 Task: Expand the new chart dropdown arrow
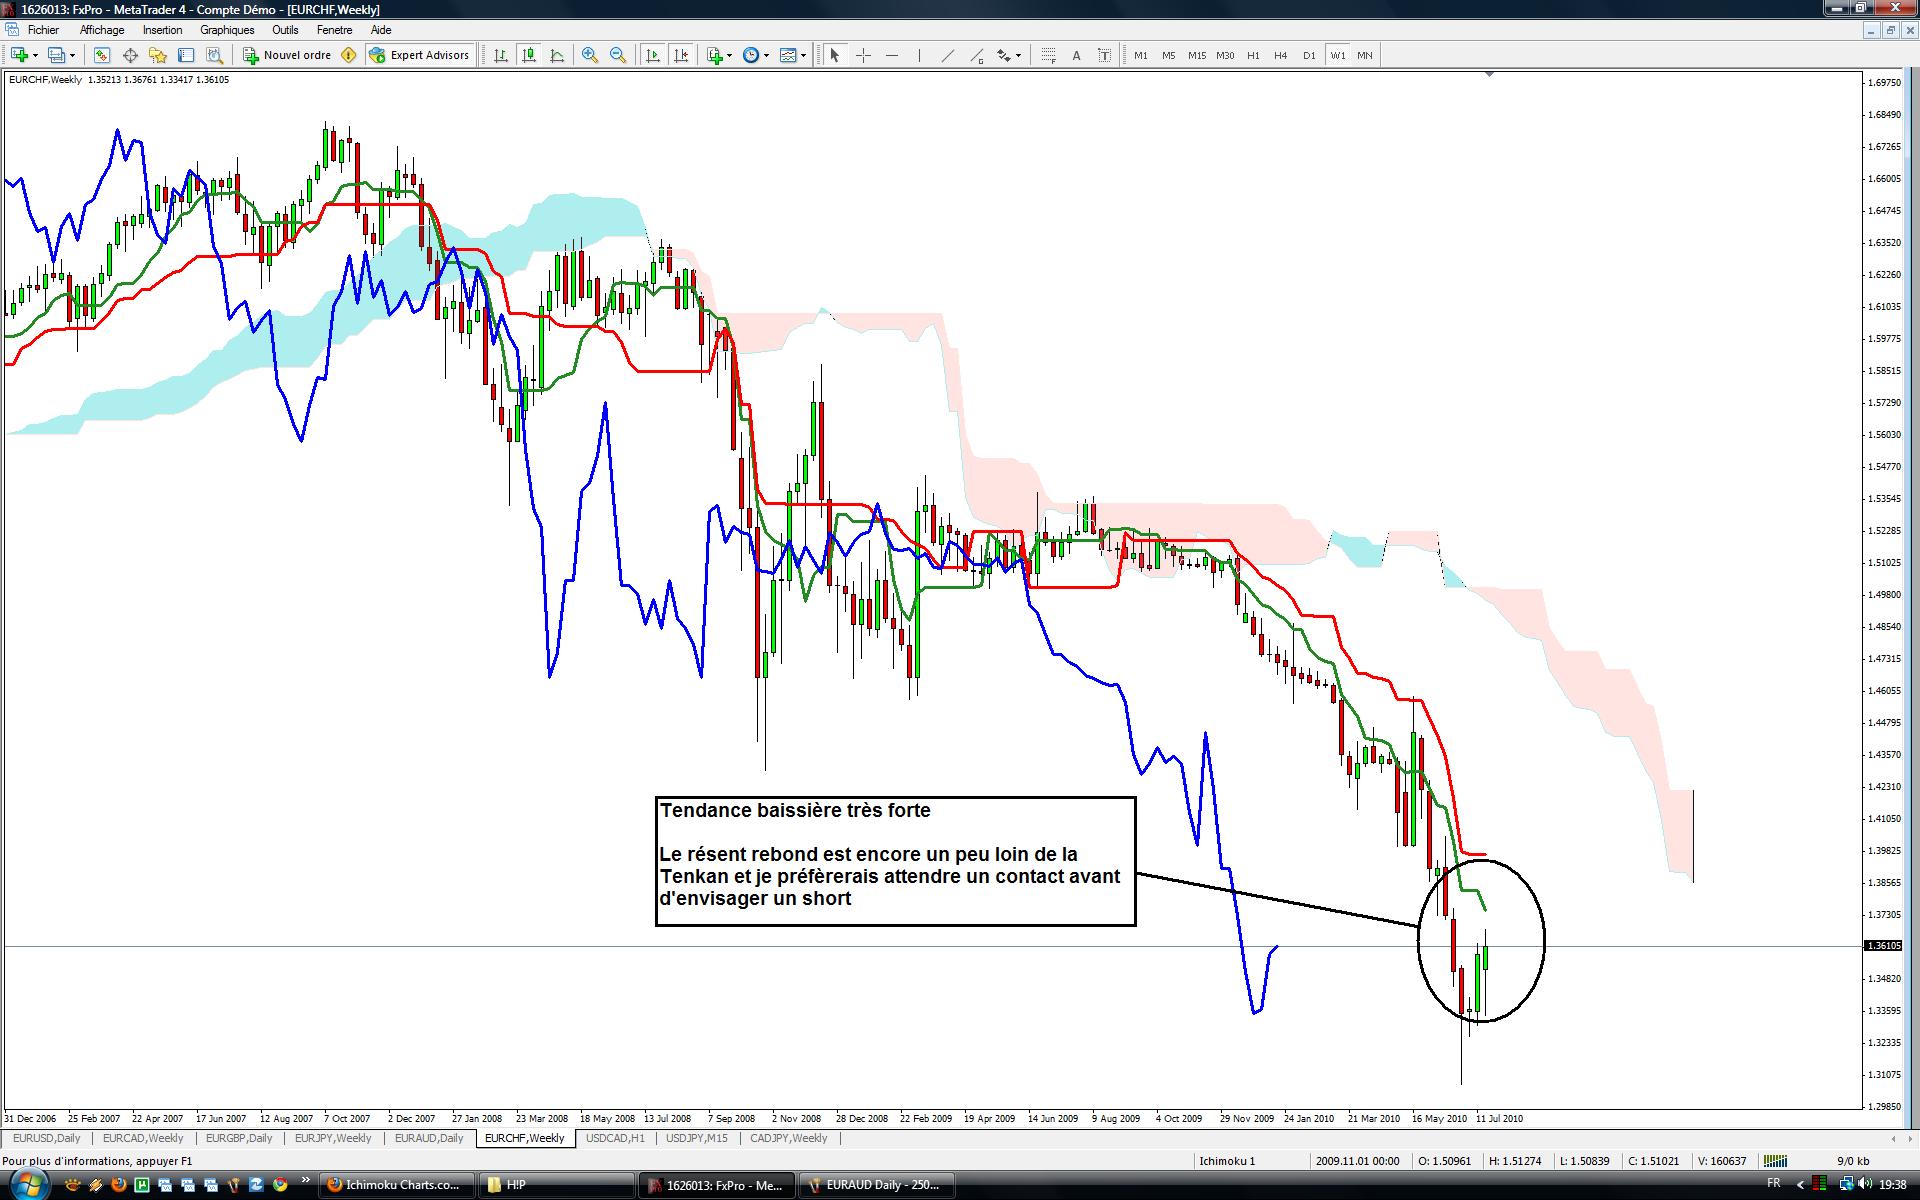pyautogui.click(x=36, y=56)
